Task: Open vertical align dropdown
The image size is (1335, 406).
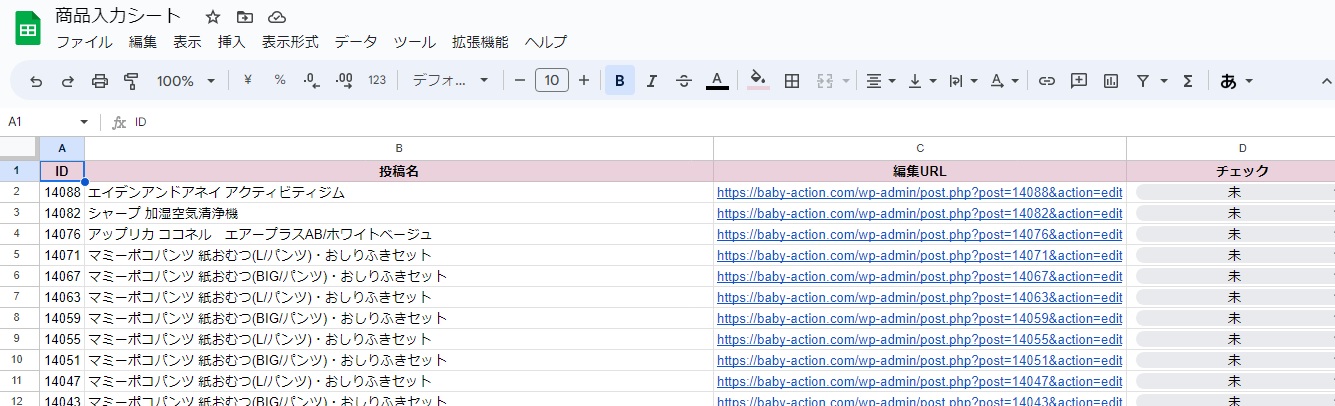Action: coord(921,81)
